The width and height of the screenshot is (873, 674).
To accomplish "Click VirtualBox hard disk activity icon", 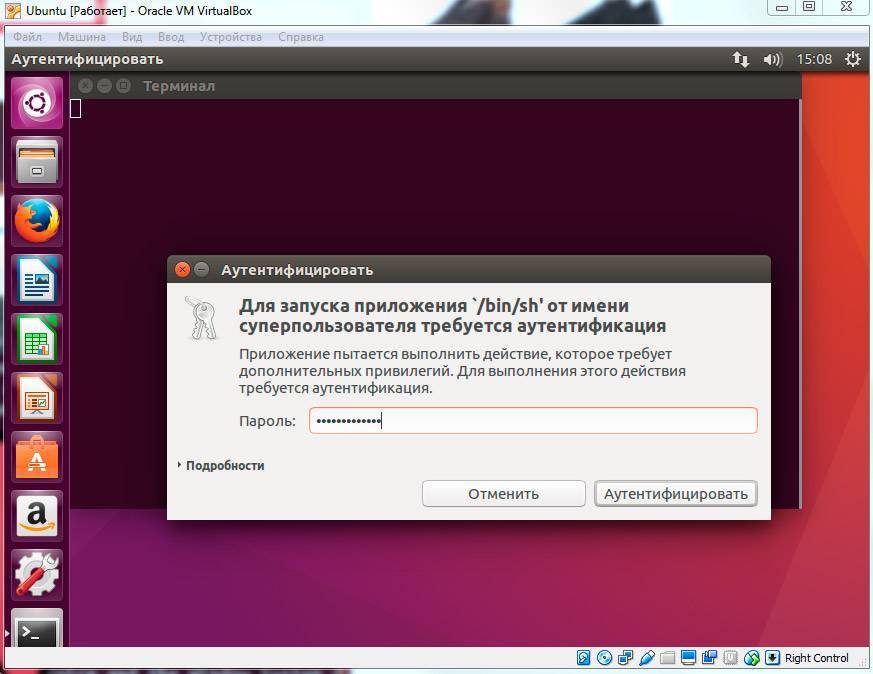I will (583, 658).
